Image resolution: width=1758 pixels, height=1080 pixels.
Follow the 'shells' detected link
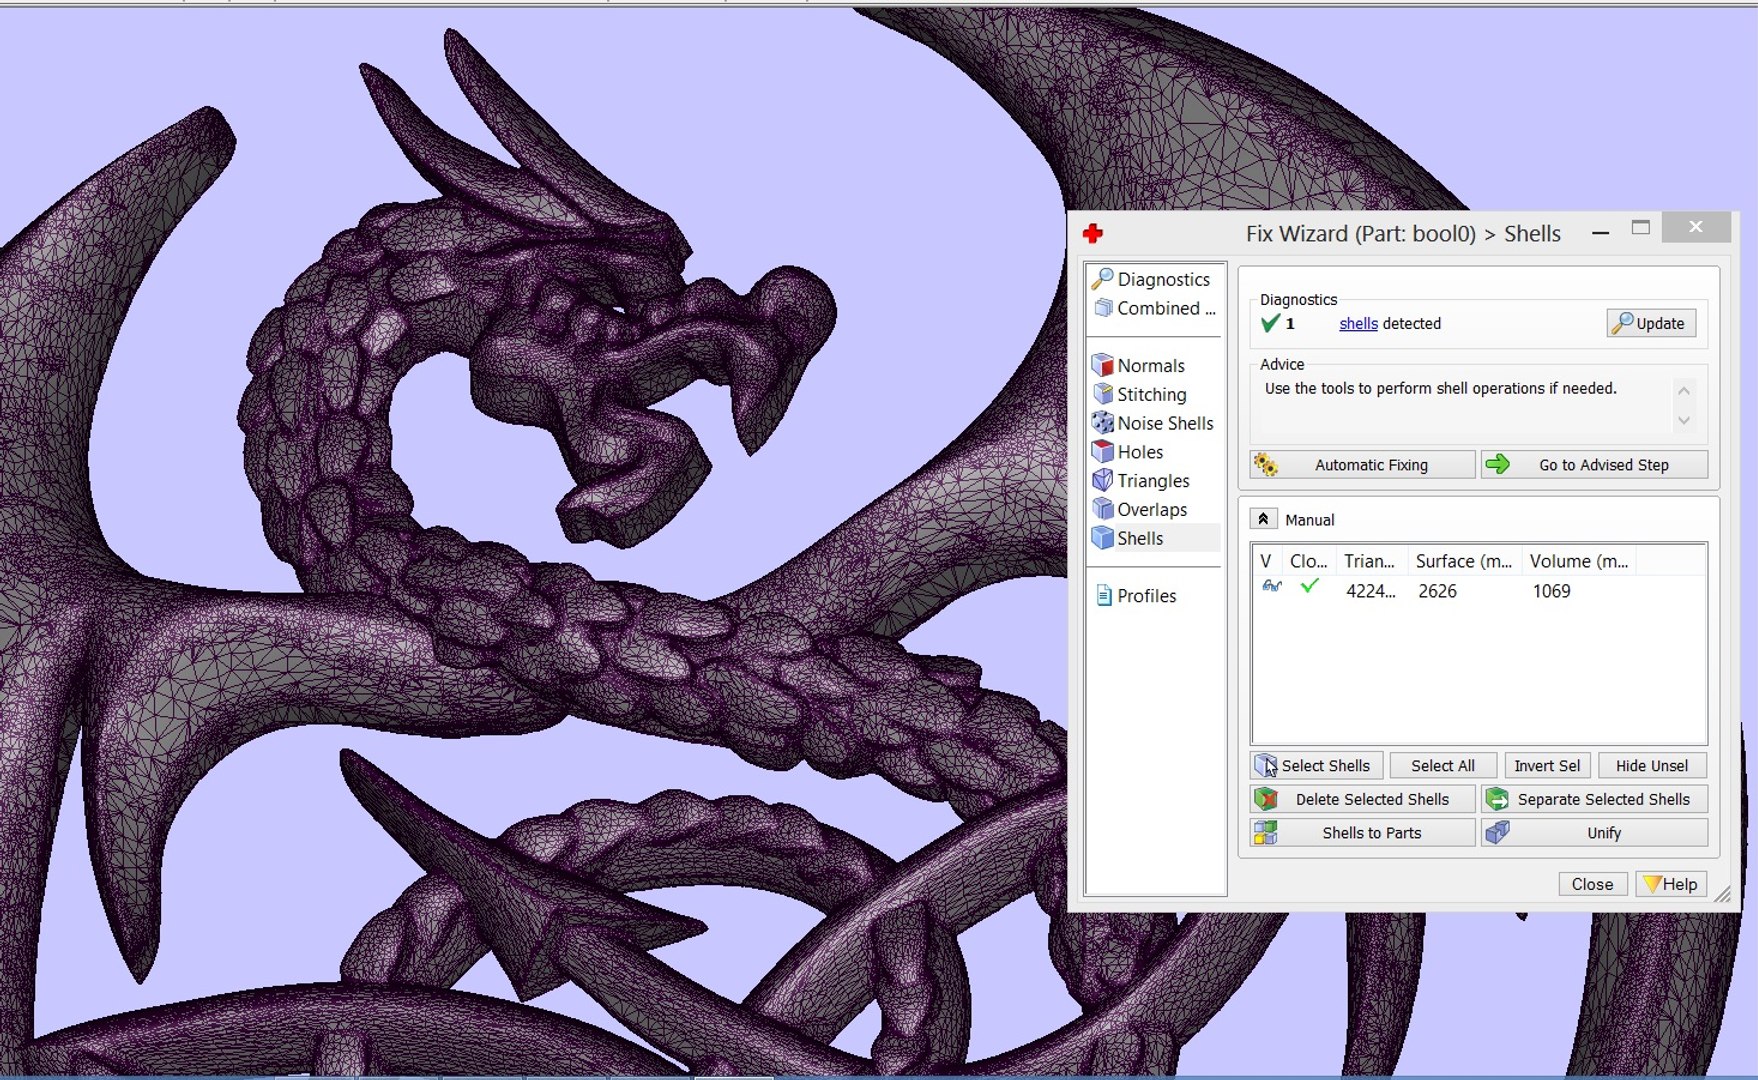[1358, 324]
